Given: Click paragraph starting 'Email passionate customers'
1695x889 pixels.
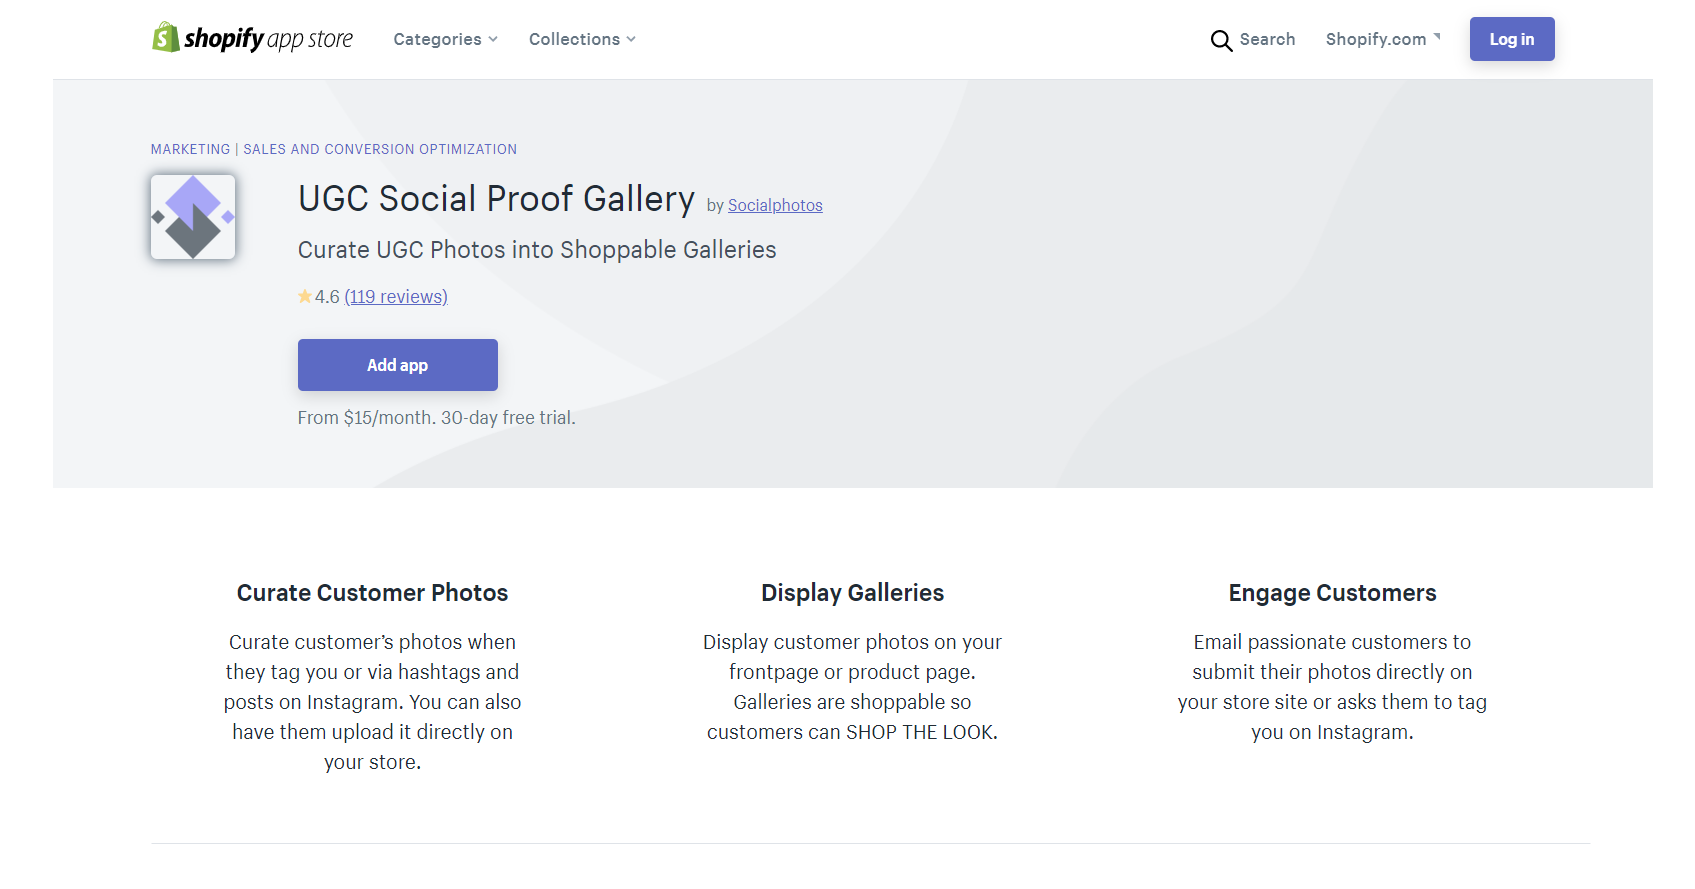Looking at the screenshot, I should [x=1332, y=687].
